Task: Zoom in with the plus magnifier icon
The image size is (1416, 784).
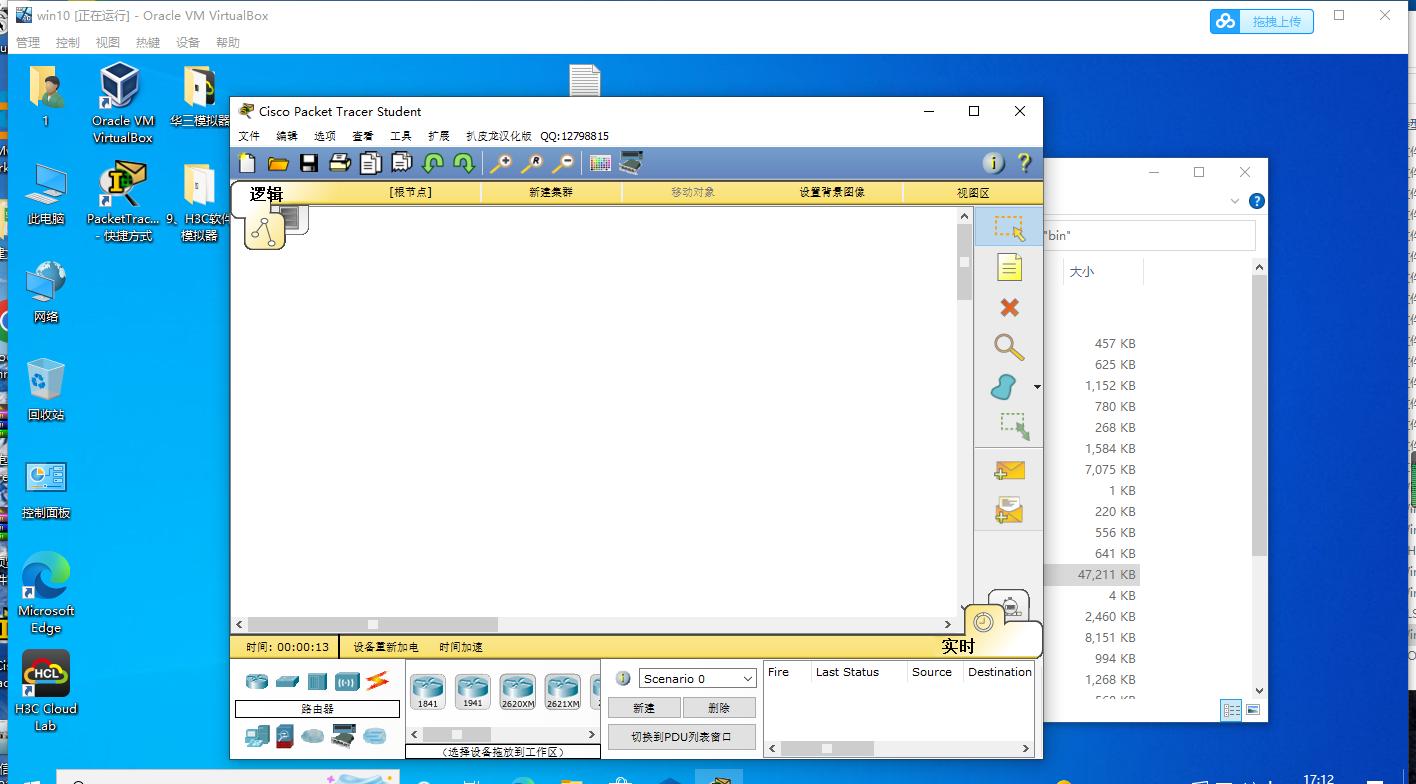Action: 501,163
